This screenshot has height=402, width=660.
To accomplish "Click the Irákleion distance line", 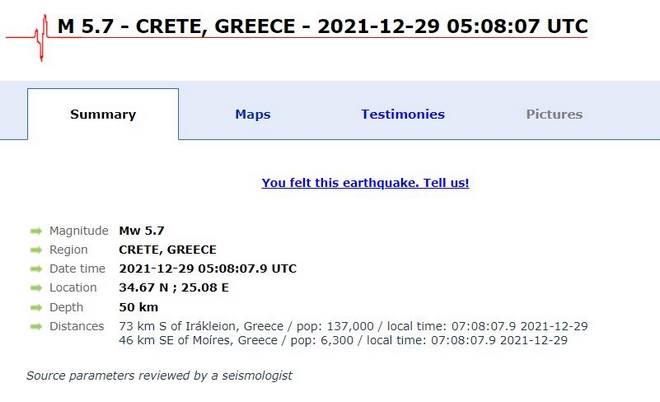I will coord(353,326).
